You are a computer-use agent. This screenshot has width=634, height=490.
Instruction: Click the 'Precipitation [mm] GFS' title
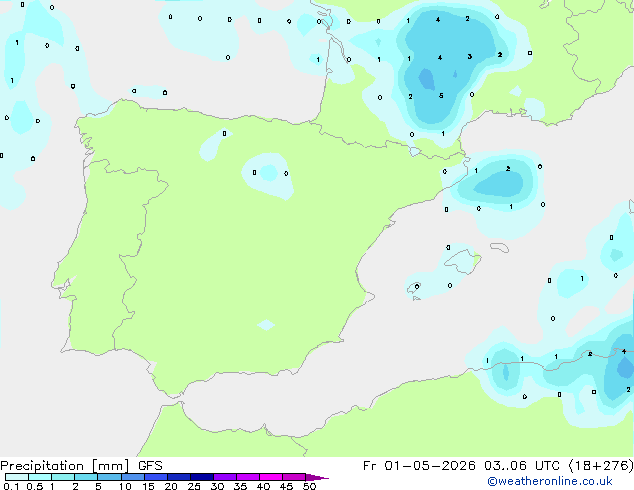coord(81,466)
